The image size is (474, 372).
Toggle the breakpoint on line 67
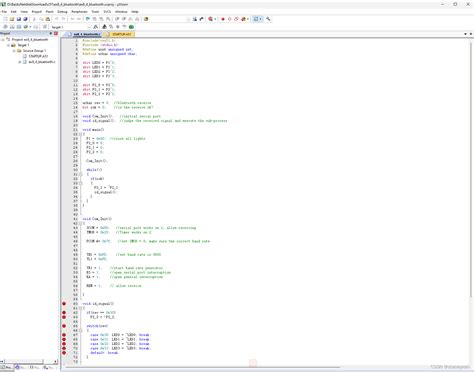64,335
